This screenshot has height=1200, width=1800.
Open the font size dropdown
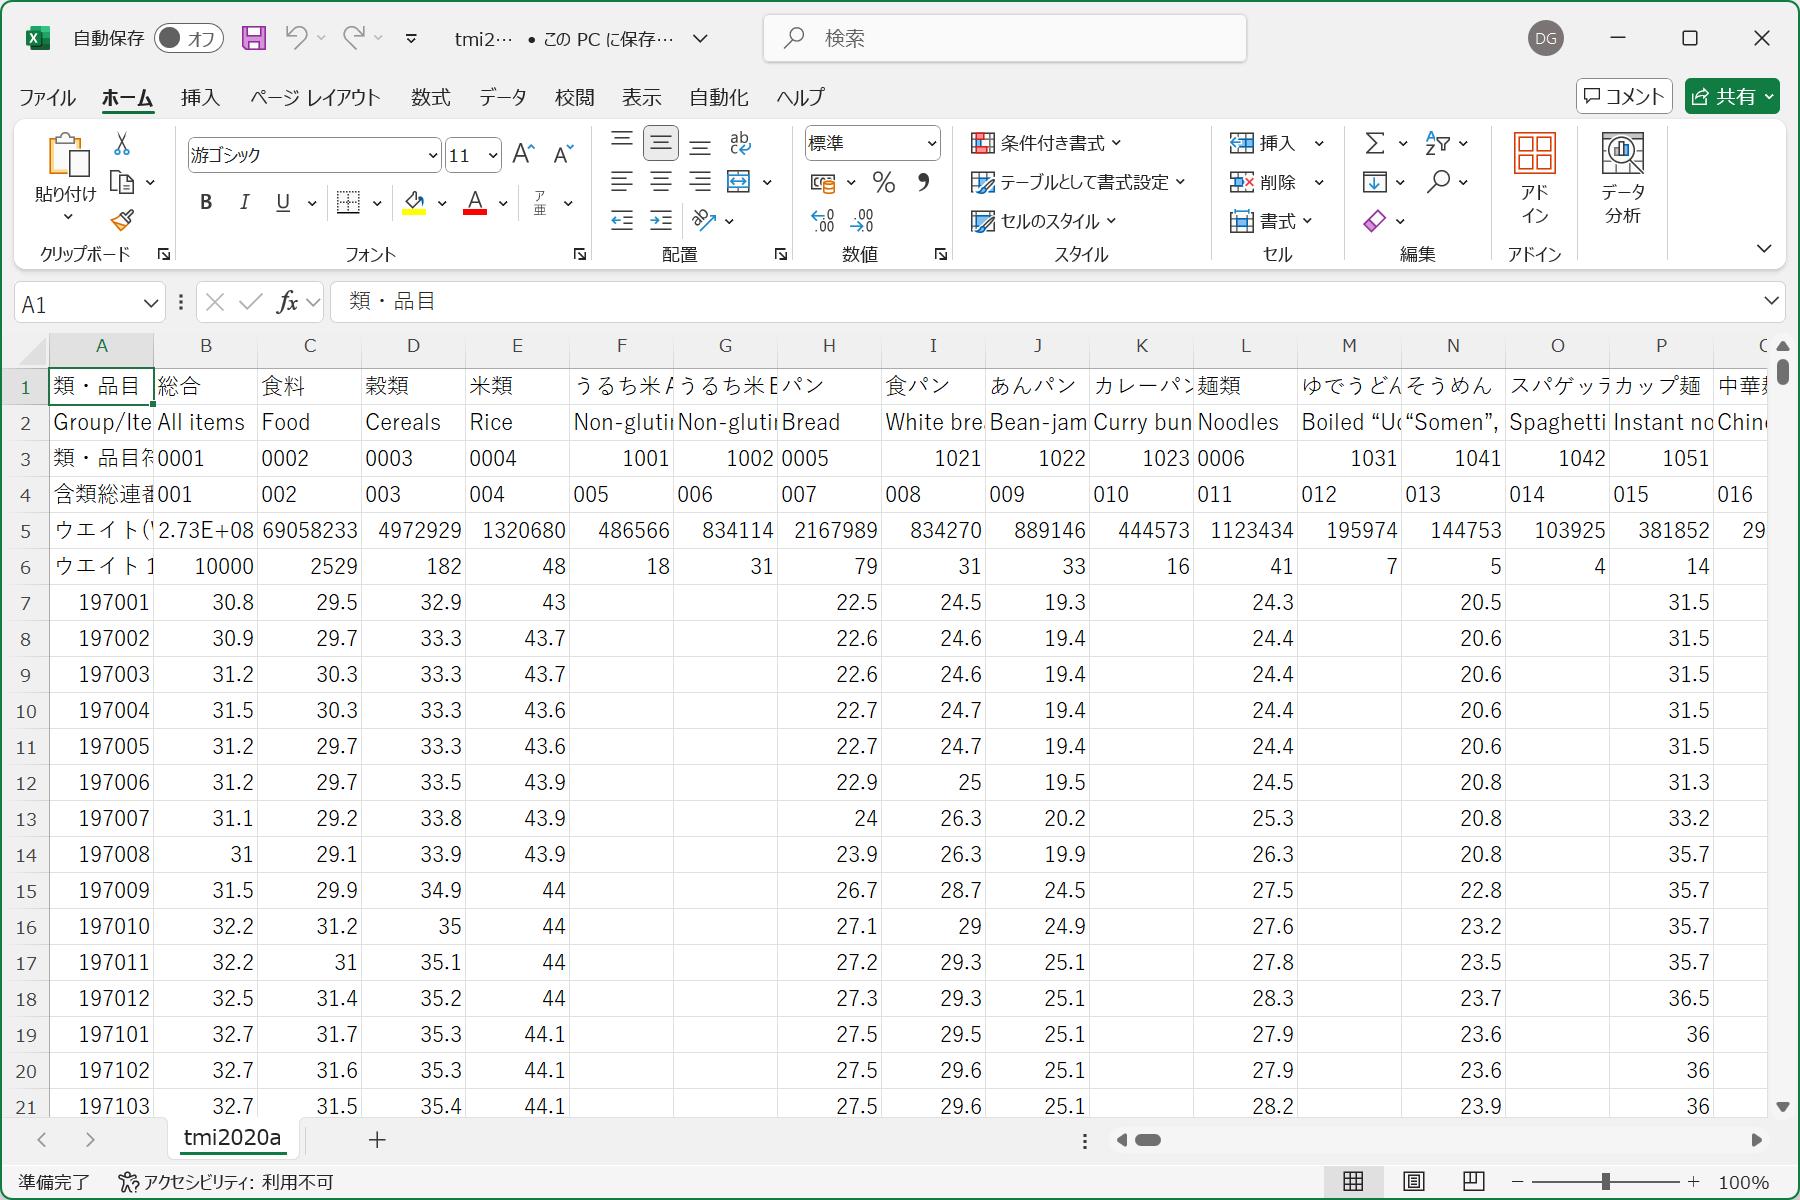493,155
